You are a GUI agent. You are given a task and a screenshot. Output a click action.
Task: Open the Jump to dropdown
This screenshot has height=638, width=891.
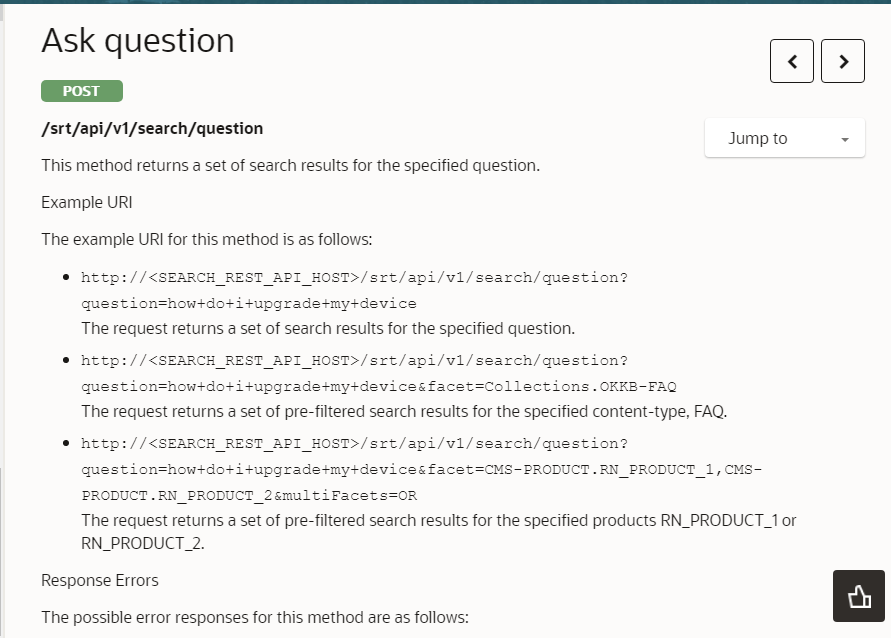[784, 139]
